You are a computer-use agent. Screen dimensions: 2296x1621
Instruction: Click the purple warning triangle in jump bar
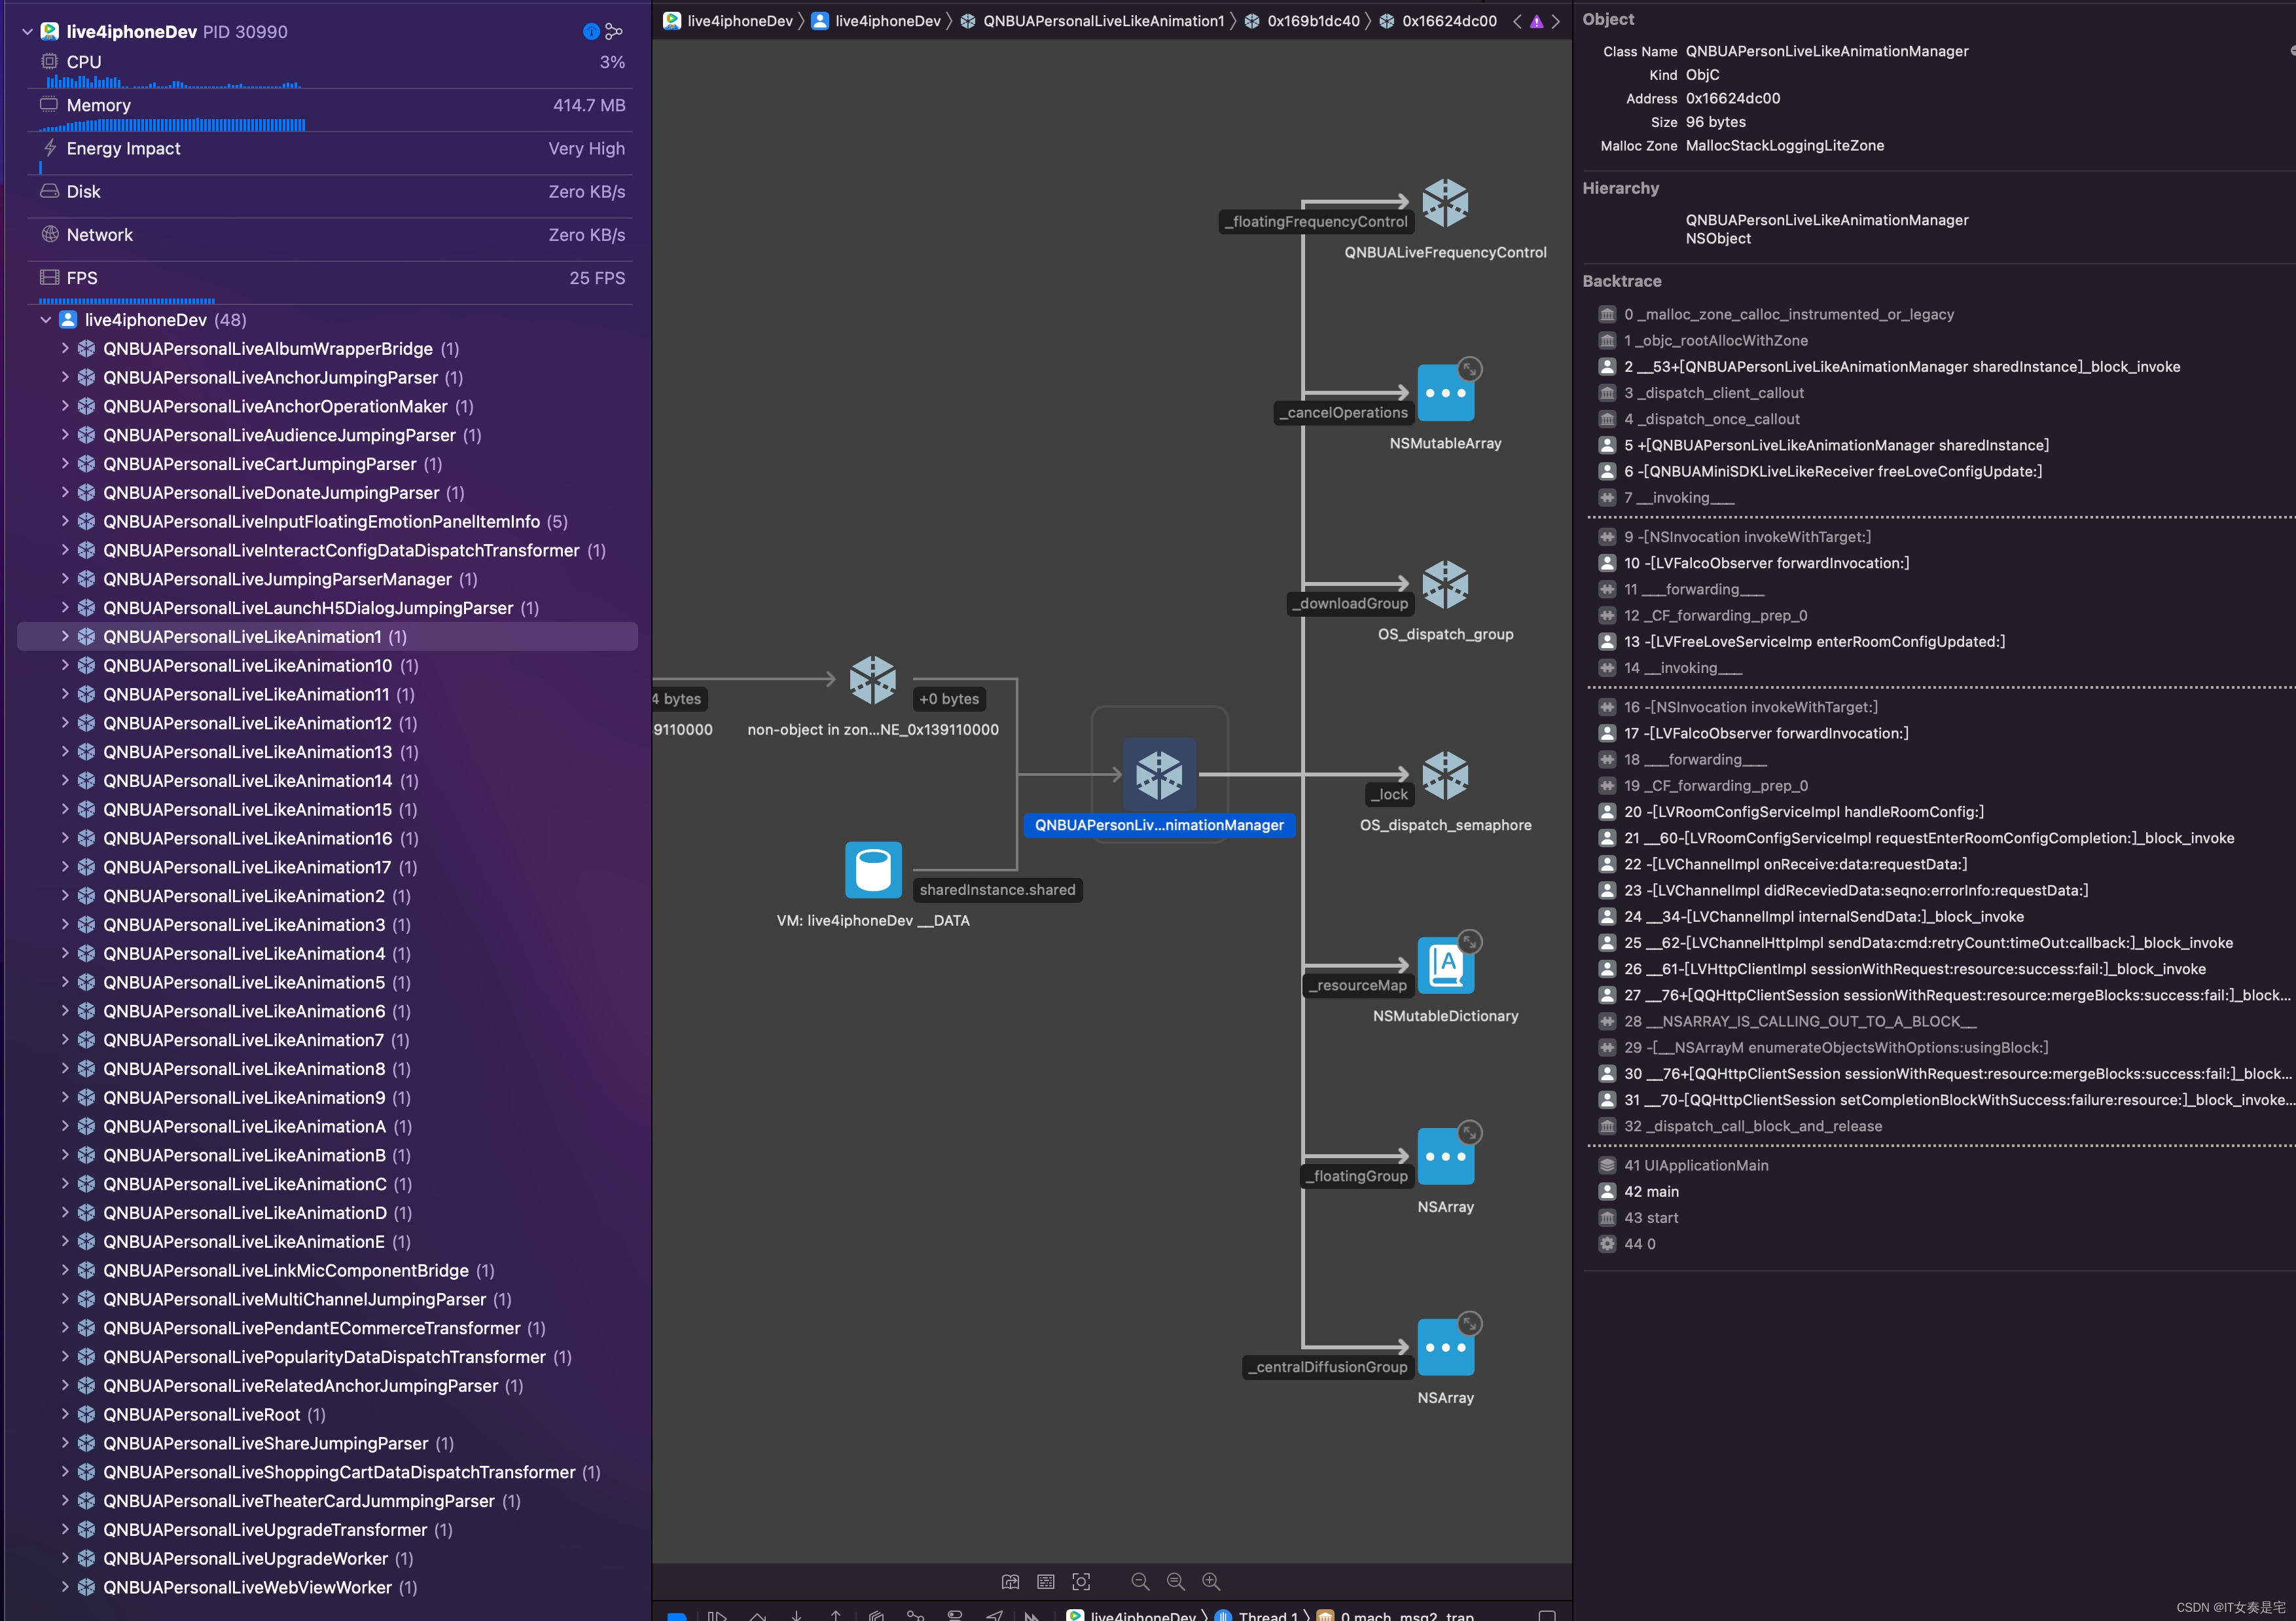(x=1536, y=21)
